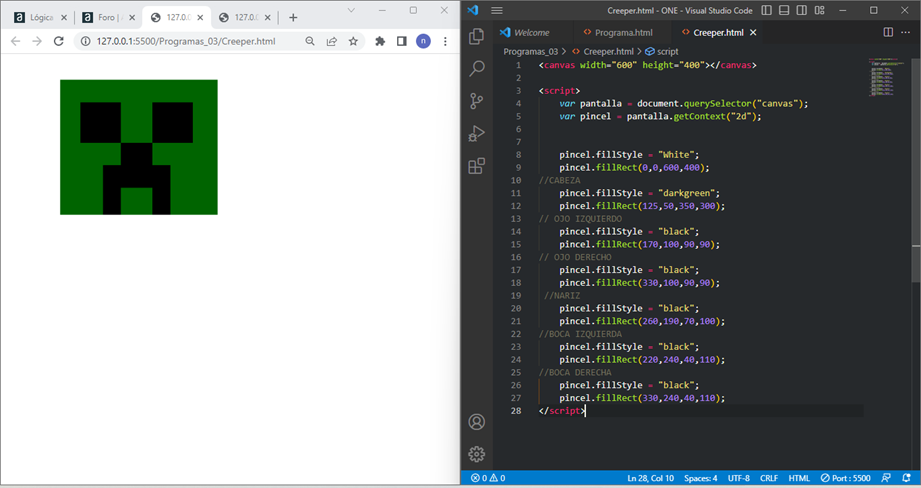921x488 pixels.
Task: Close the active 127.0.0 browser tab
Action: (200, 18)
